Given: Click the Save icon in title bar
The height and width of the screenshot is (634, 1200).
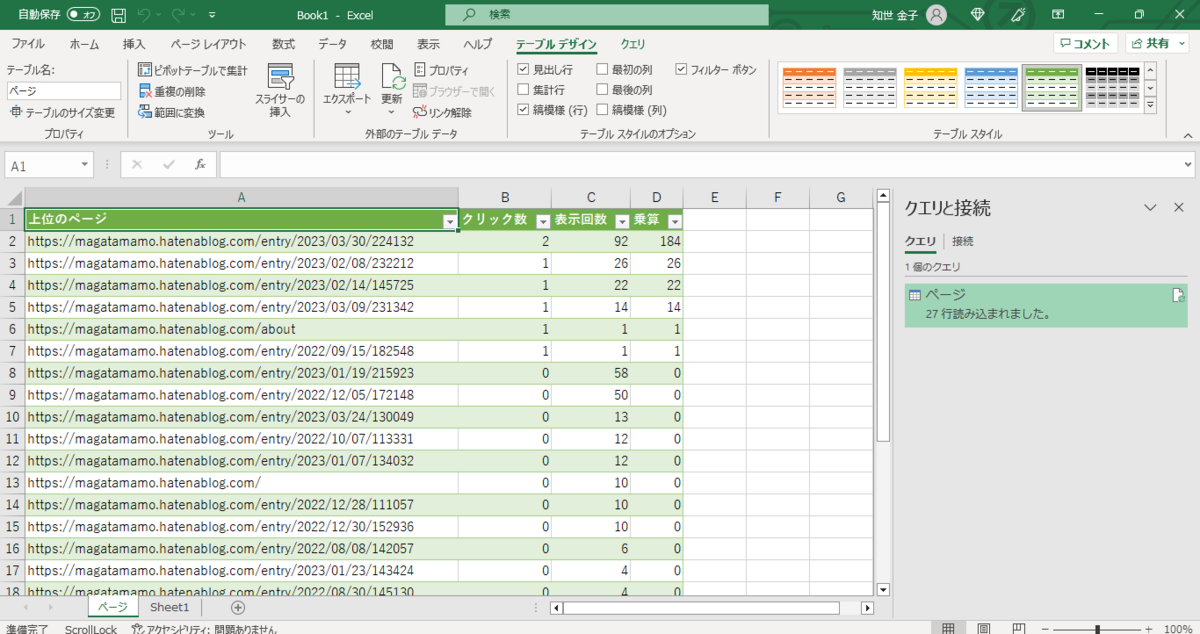Looking at the screenshot, I should 118,15.
